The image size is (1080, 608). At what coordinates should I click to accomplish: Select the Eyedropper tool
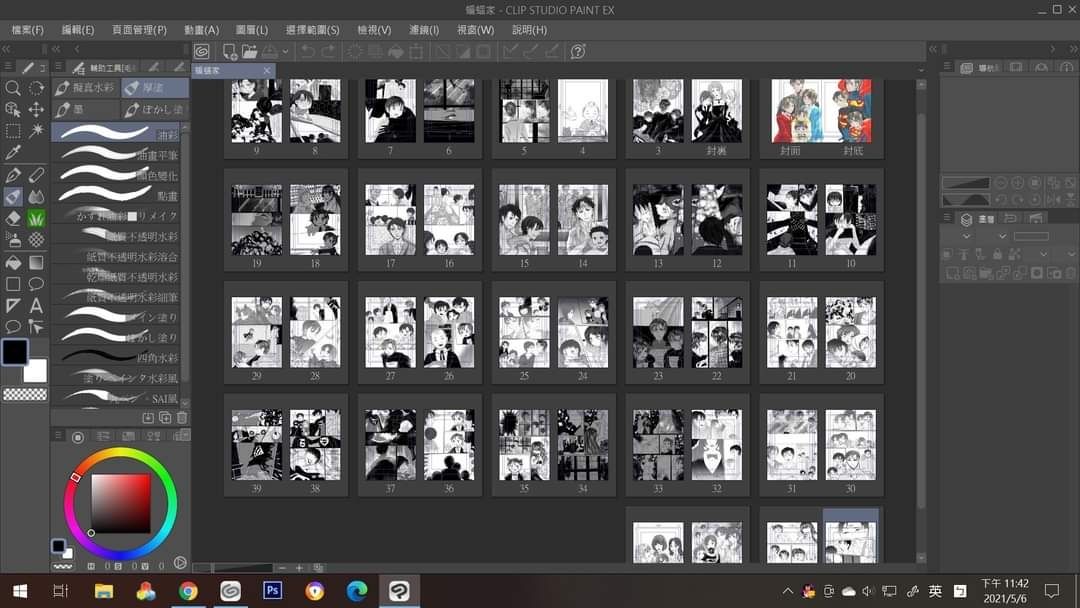12,153
